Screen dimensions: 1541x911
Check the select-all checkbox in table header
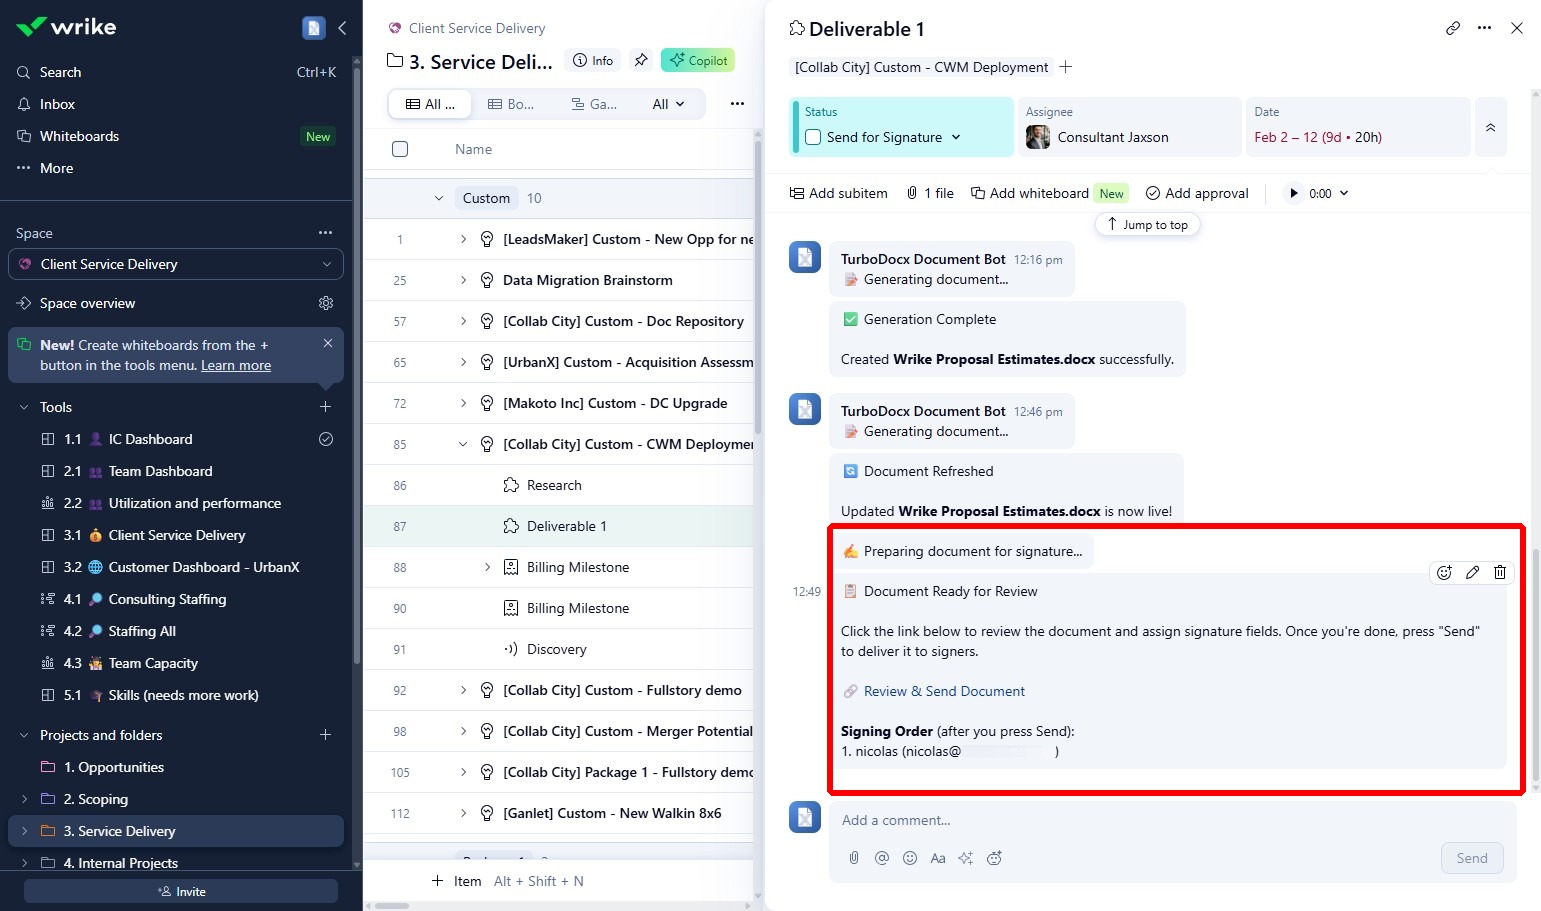400,149
